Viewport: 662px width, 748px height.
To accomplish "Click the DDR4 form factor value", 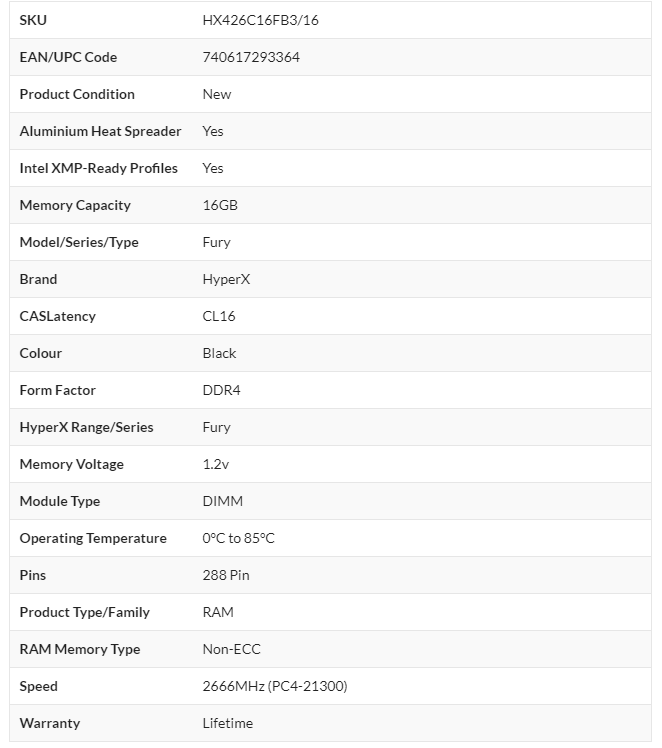I will 221,390.
